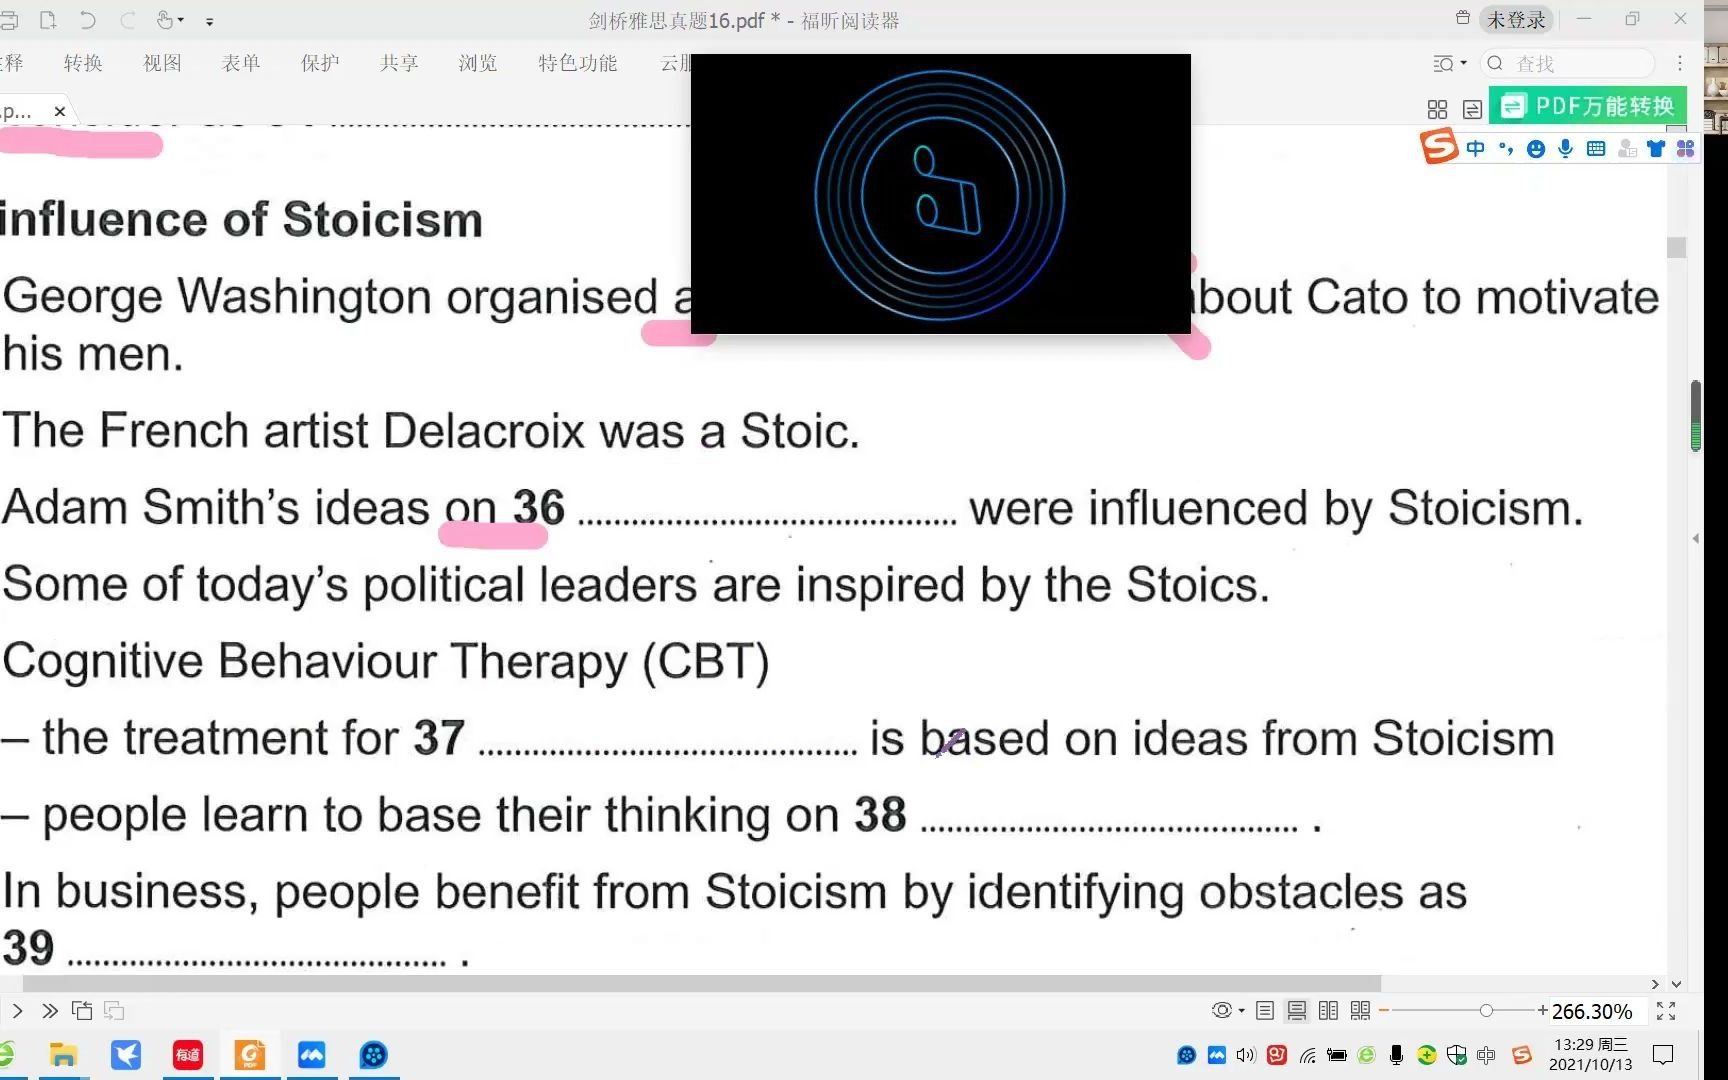Screen dimensions: 1728x1080
Task: Select continuous page view mode
Action: coord(1297,1011)
